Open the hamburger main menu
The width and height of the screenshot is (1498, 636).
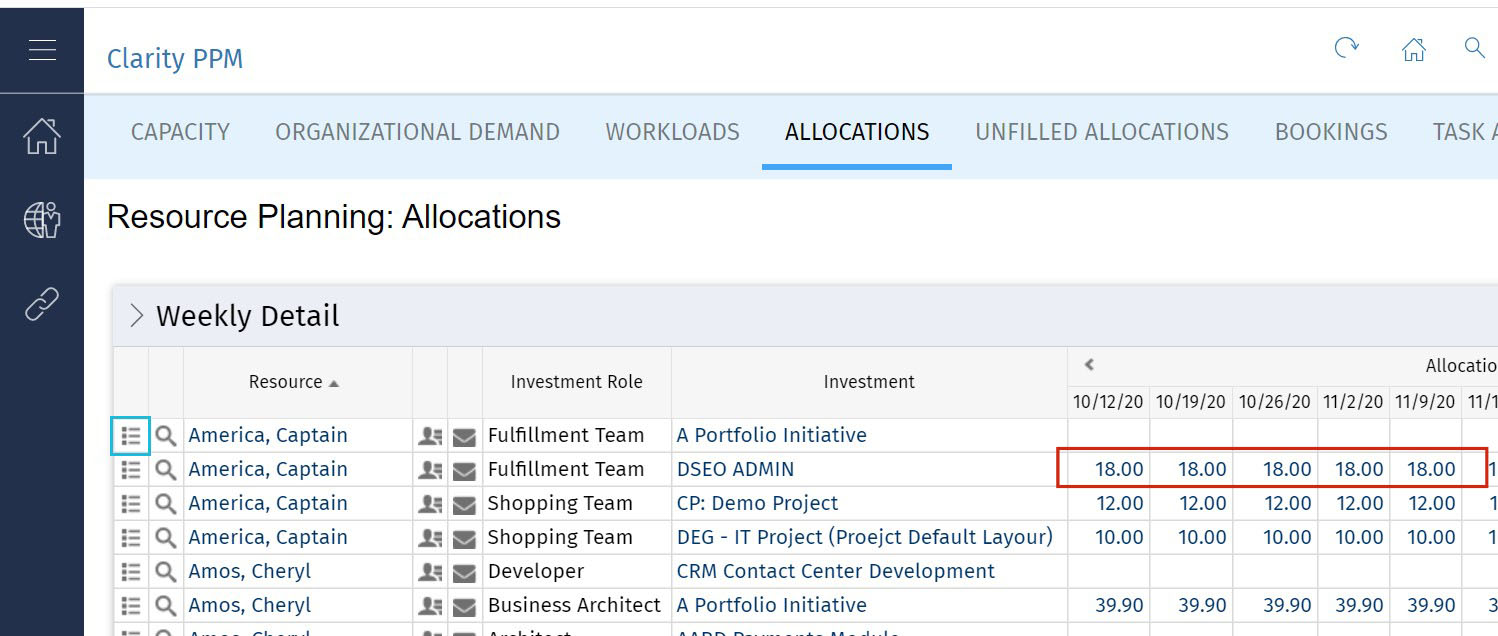pyautogui.click(x=42, y=49)
